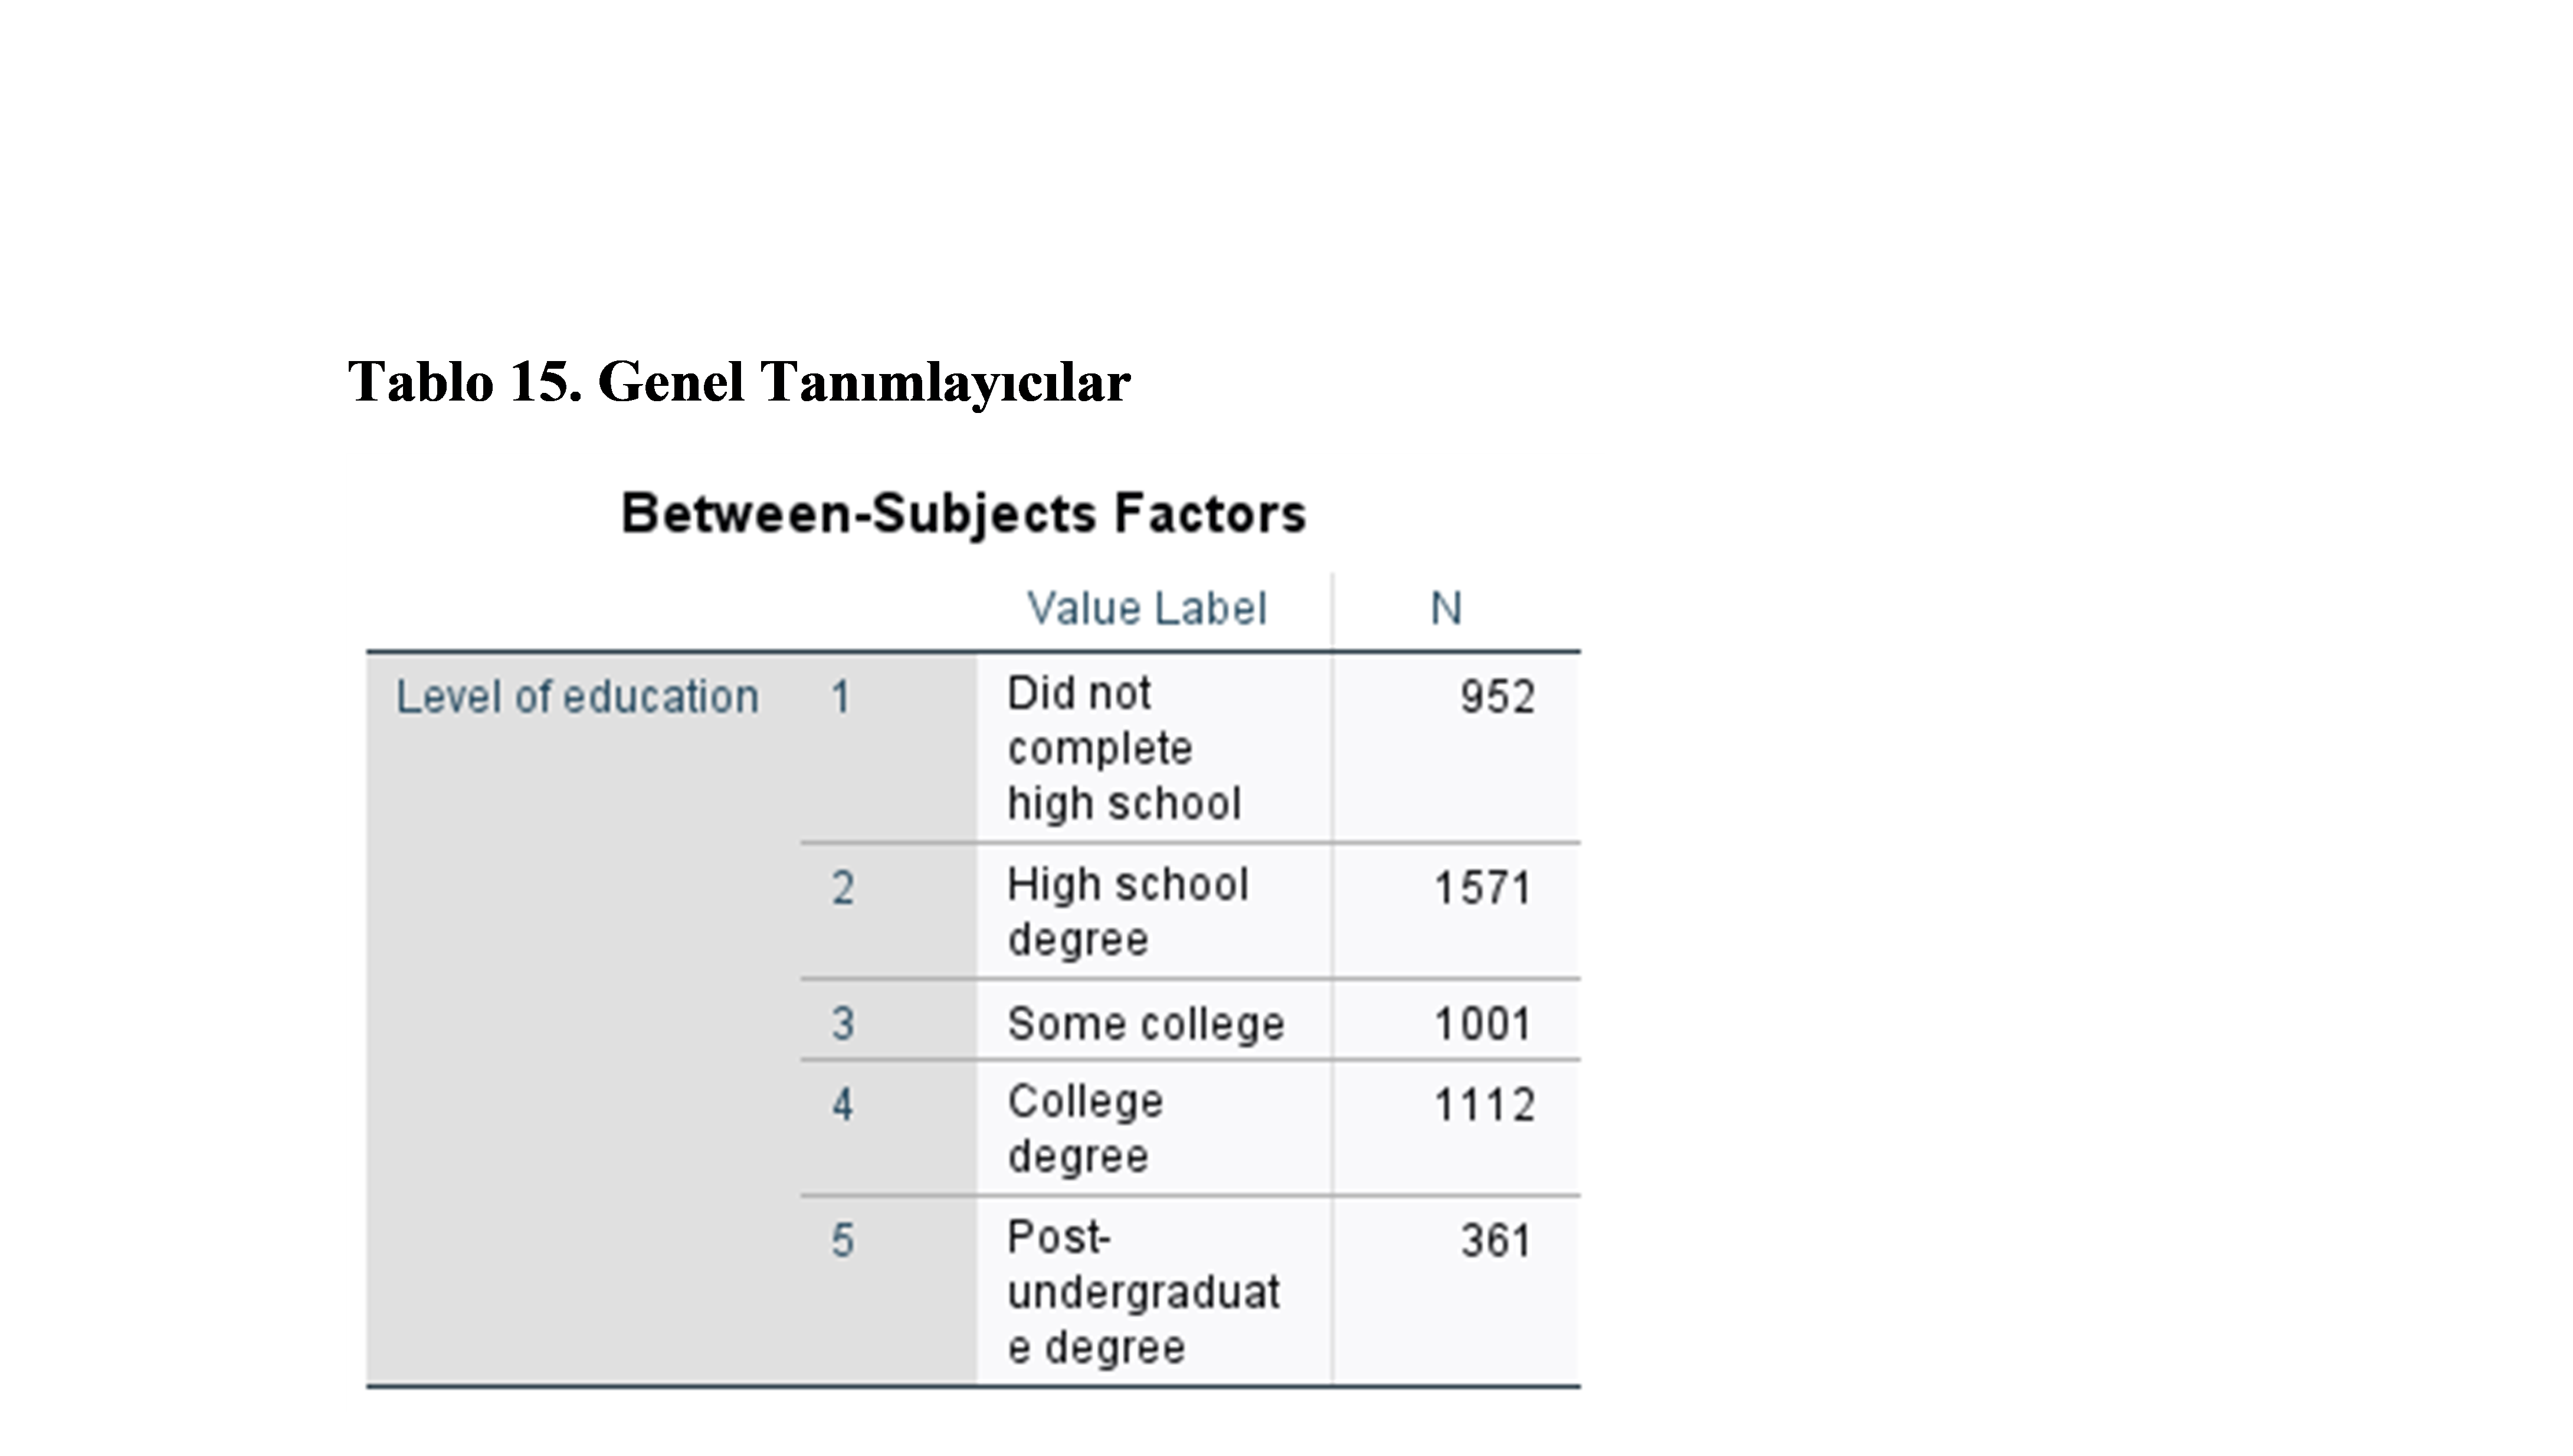
Task: Click the Between-Subjects Factors table title
Action: [964, 514]
